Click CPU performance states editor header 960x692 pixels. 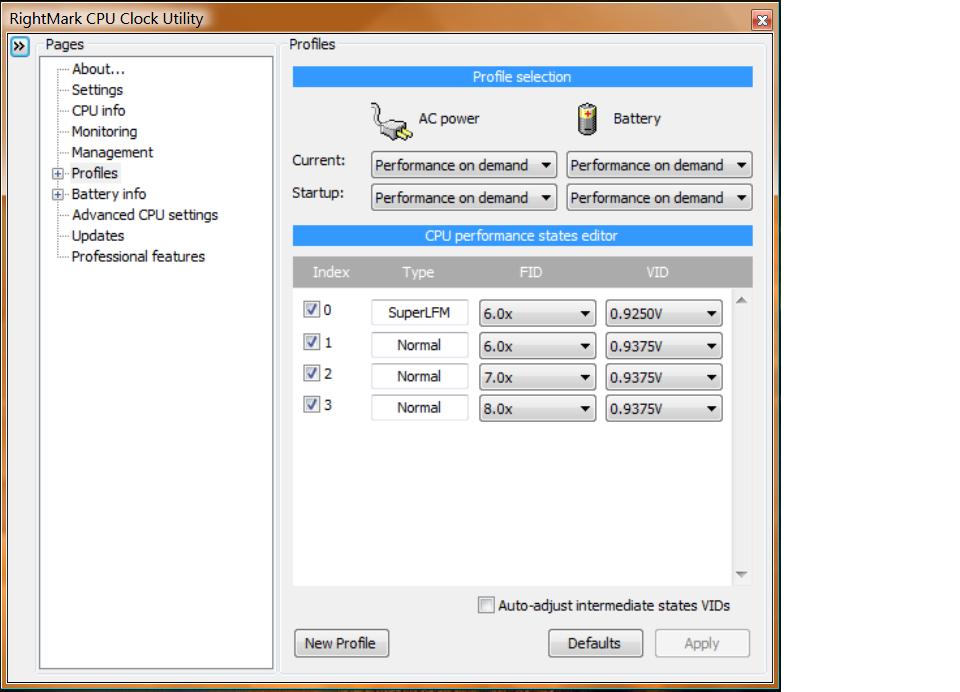pyautogui.click(x=522, y=236)
